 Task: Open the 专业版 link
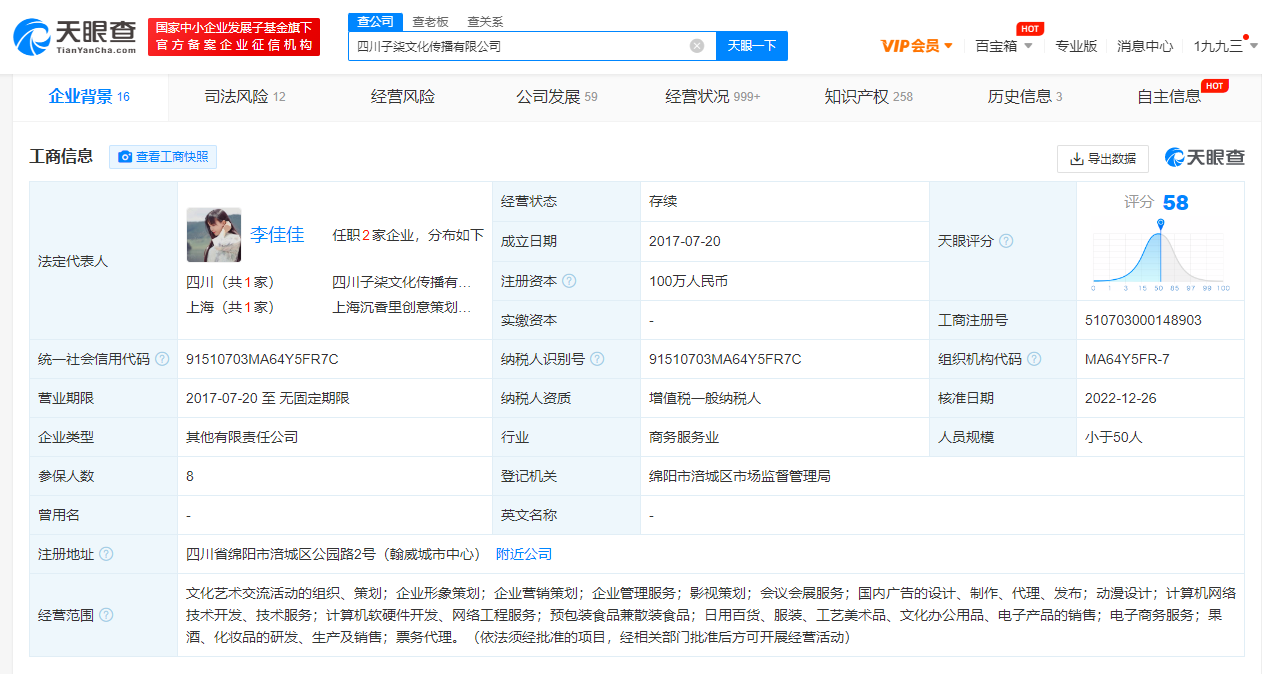(x=1076, y=46)
